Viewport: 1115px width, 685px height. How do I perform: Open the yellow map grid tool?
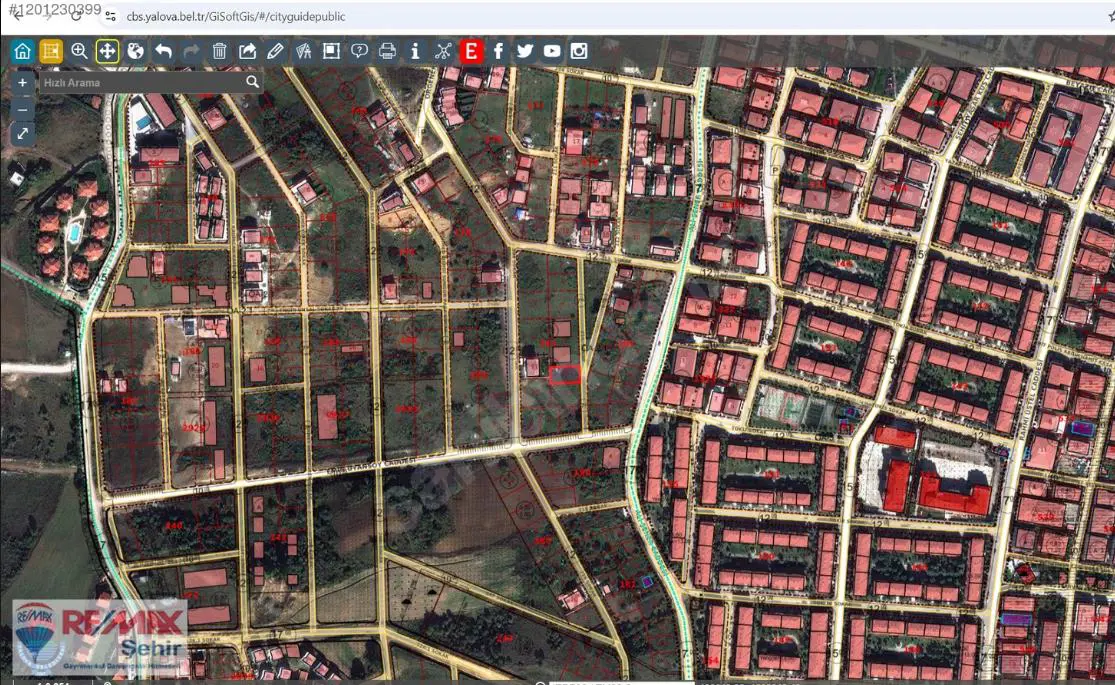point(50,51)
